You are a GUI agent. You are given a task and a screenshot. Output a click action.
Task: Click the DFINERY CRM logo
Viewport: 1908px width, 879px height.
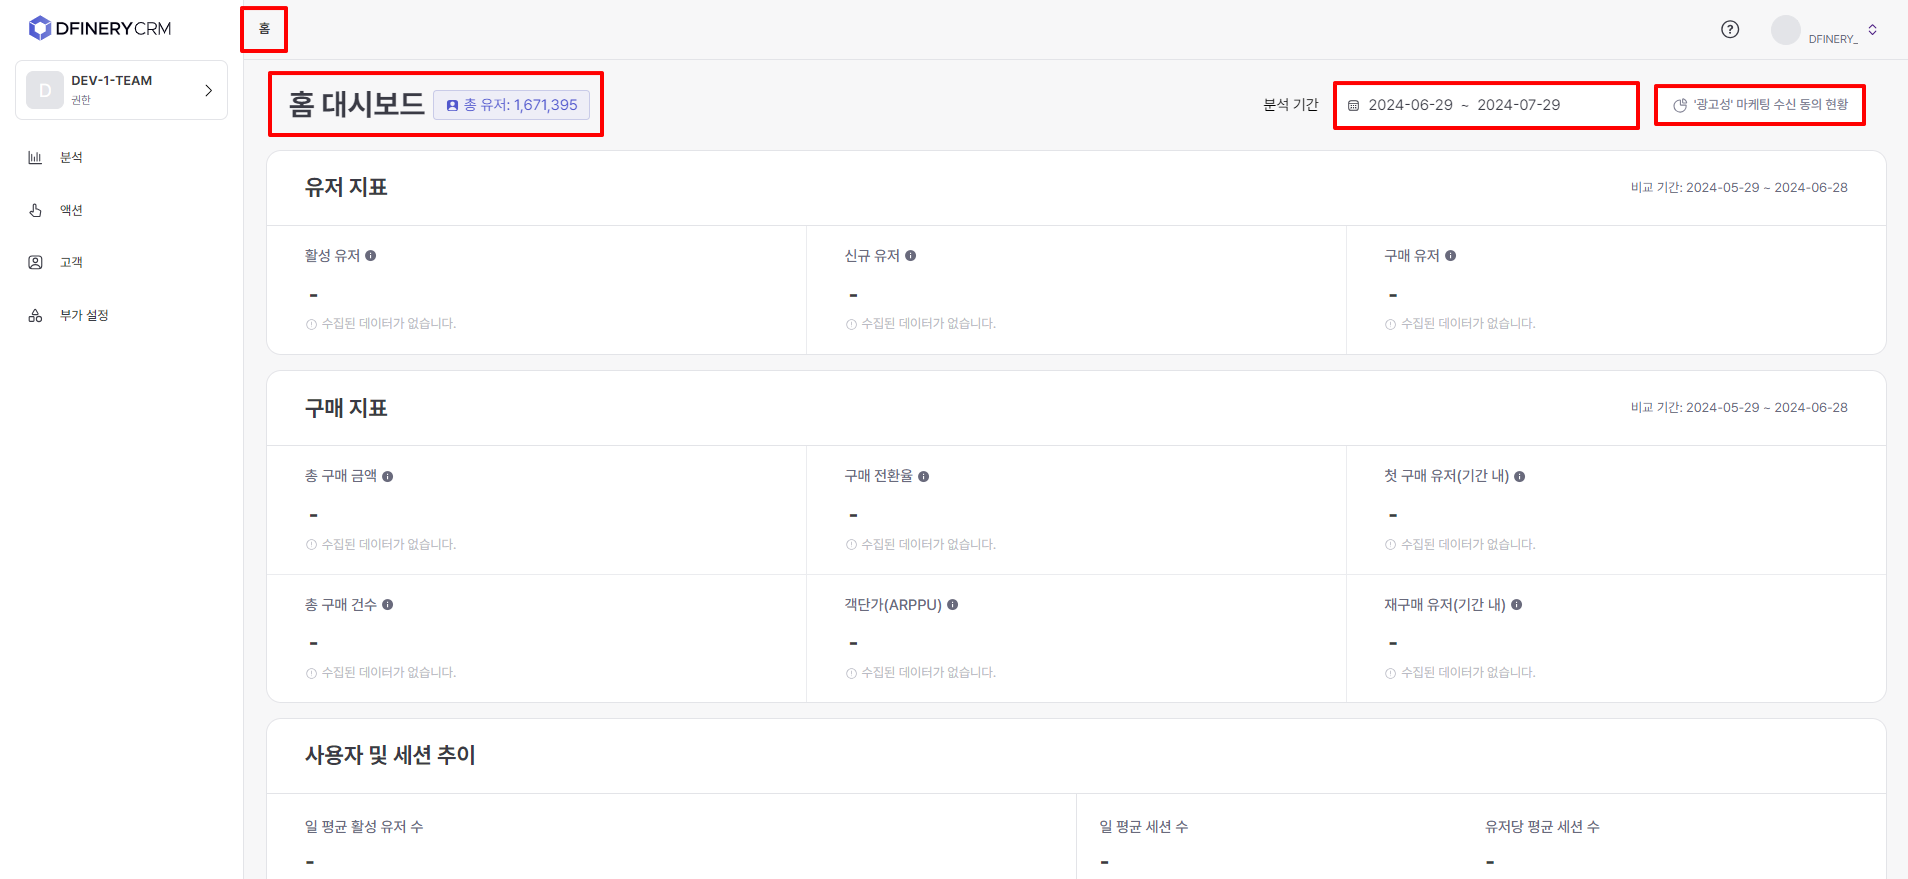100,28
